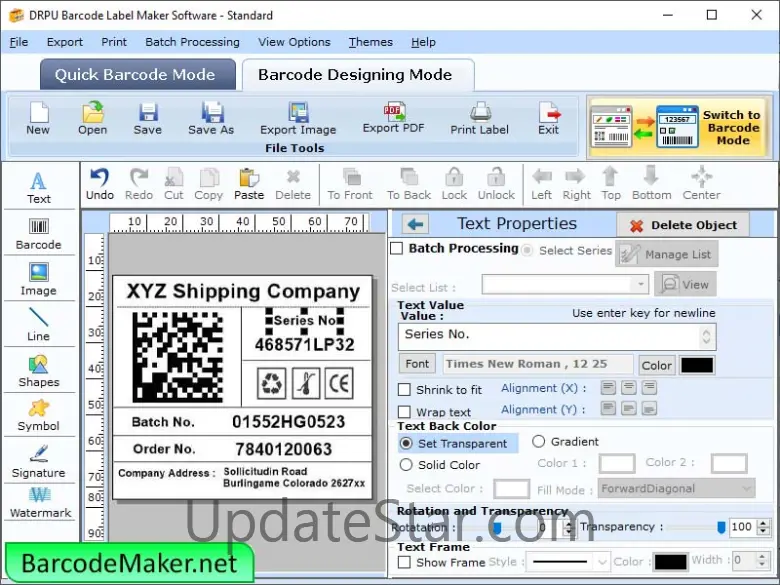Save the current label
Viewport: 780px width, 585px height.
148,118
